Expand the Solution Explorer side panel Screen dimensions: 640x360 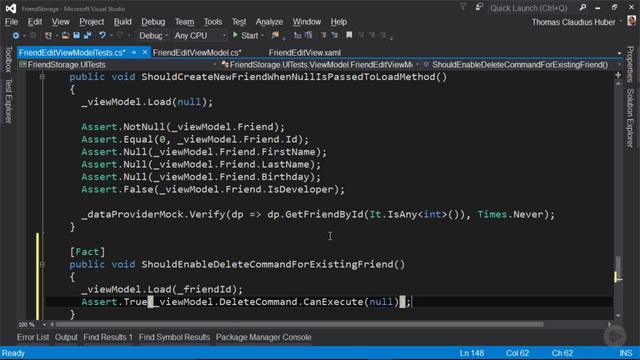[630, 118]
